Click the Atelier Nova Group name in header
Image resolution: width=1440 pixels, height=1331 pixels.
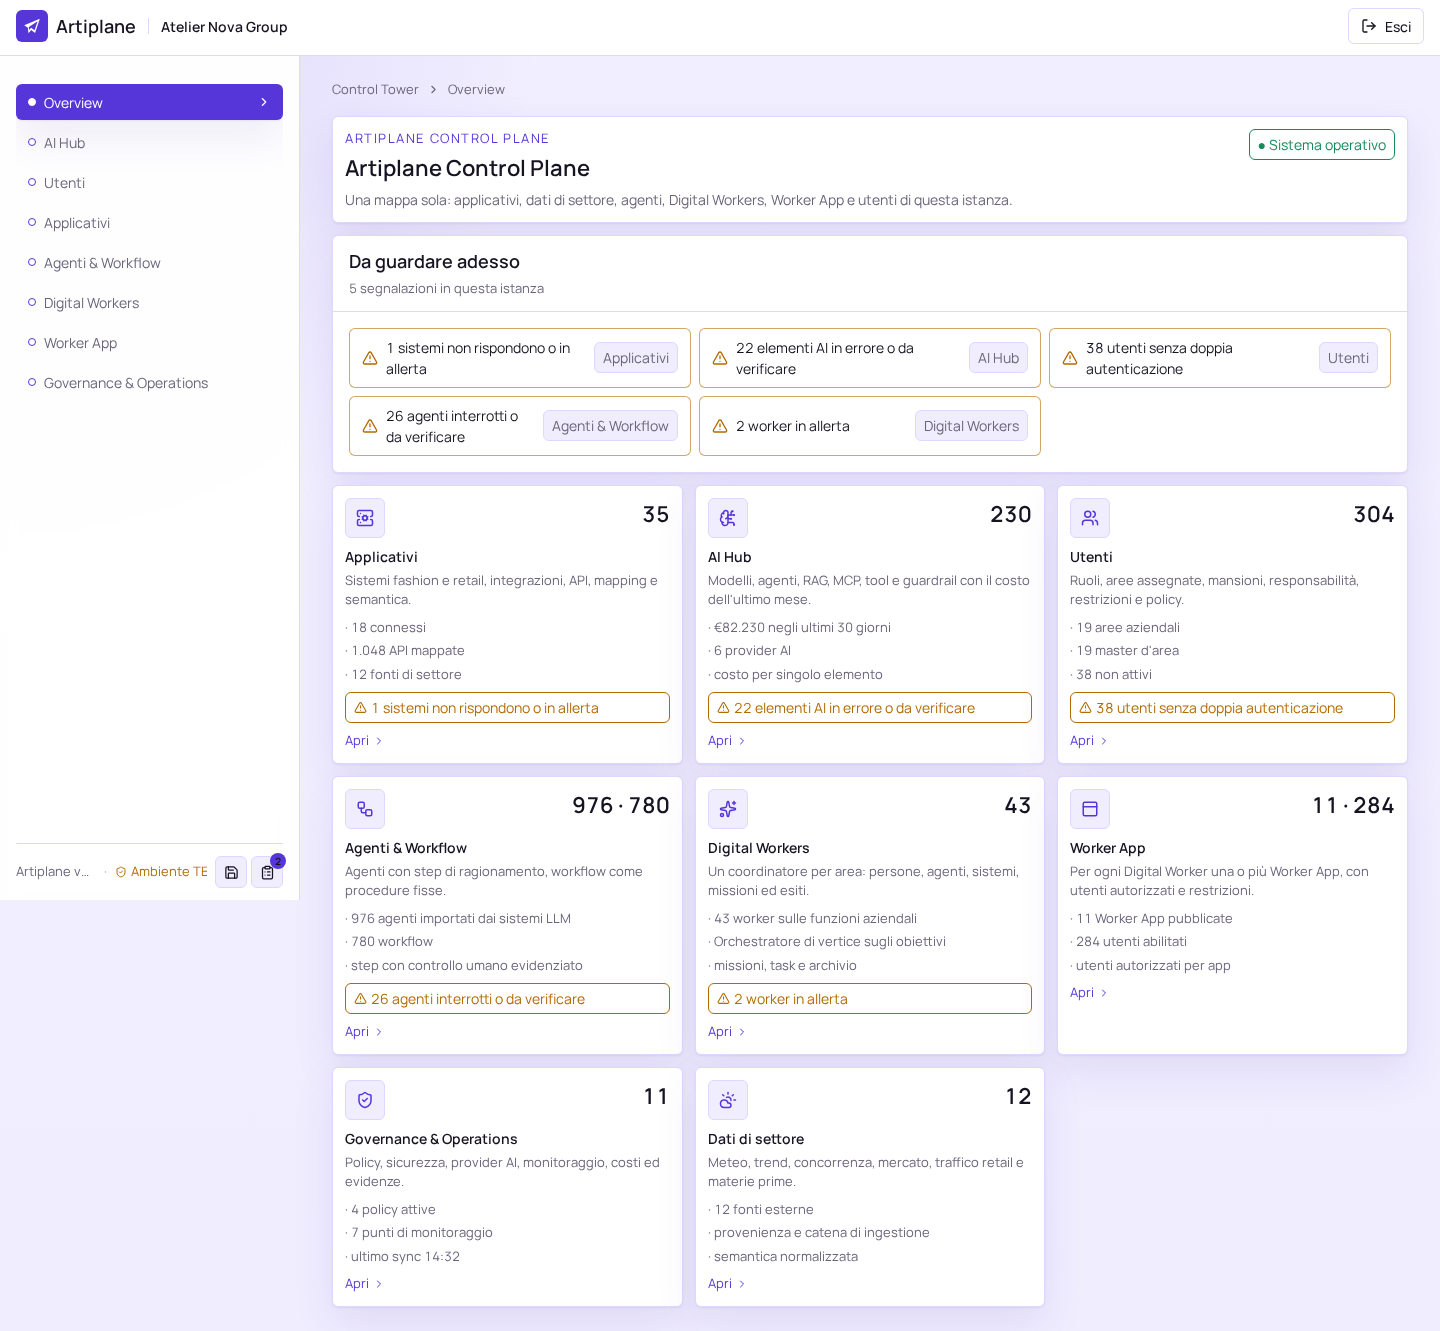point(224,27)
